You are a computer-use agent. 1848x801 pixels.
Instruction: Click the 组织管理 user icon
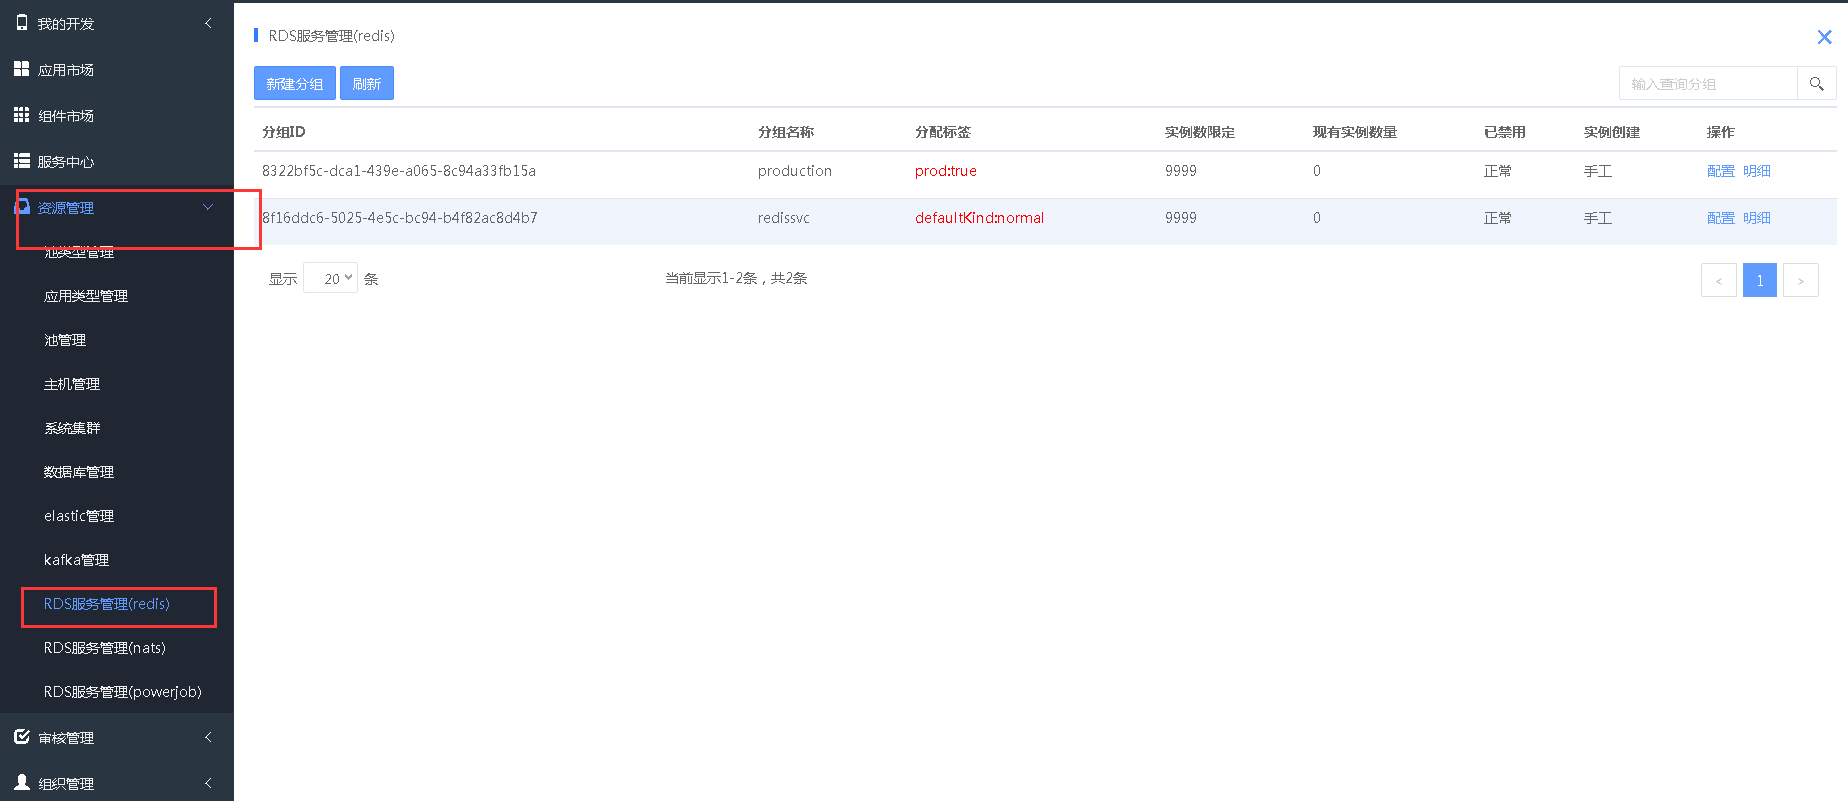21,782
